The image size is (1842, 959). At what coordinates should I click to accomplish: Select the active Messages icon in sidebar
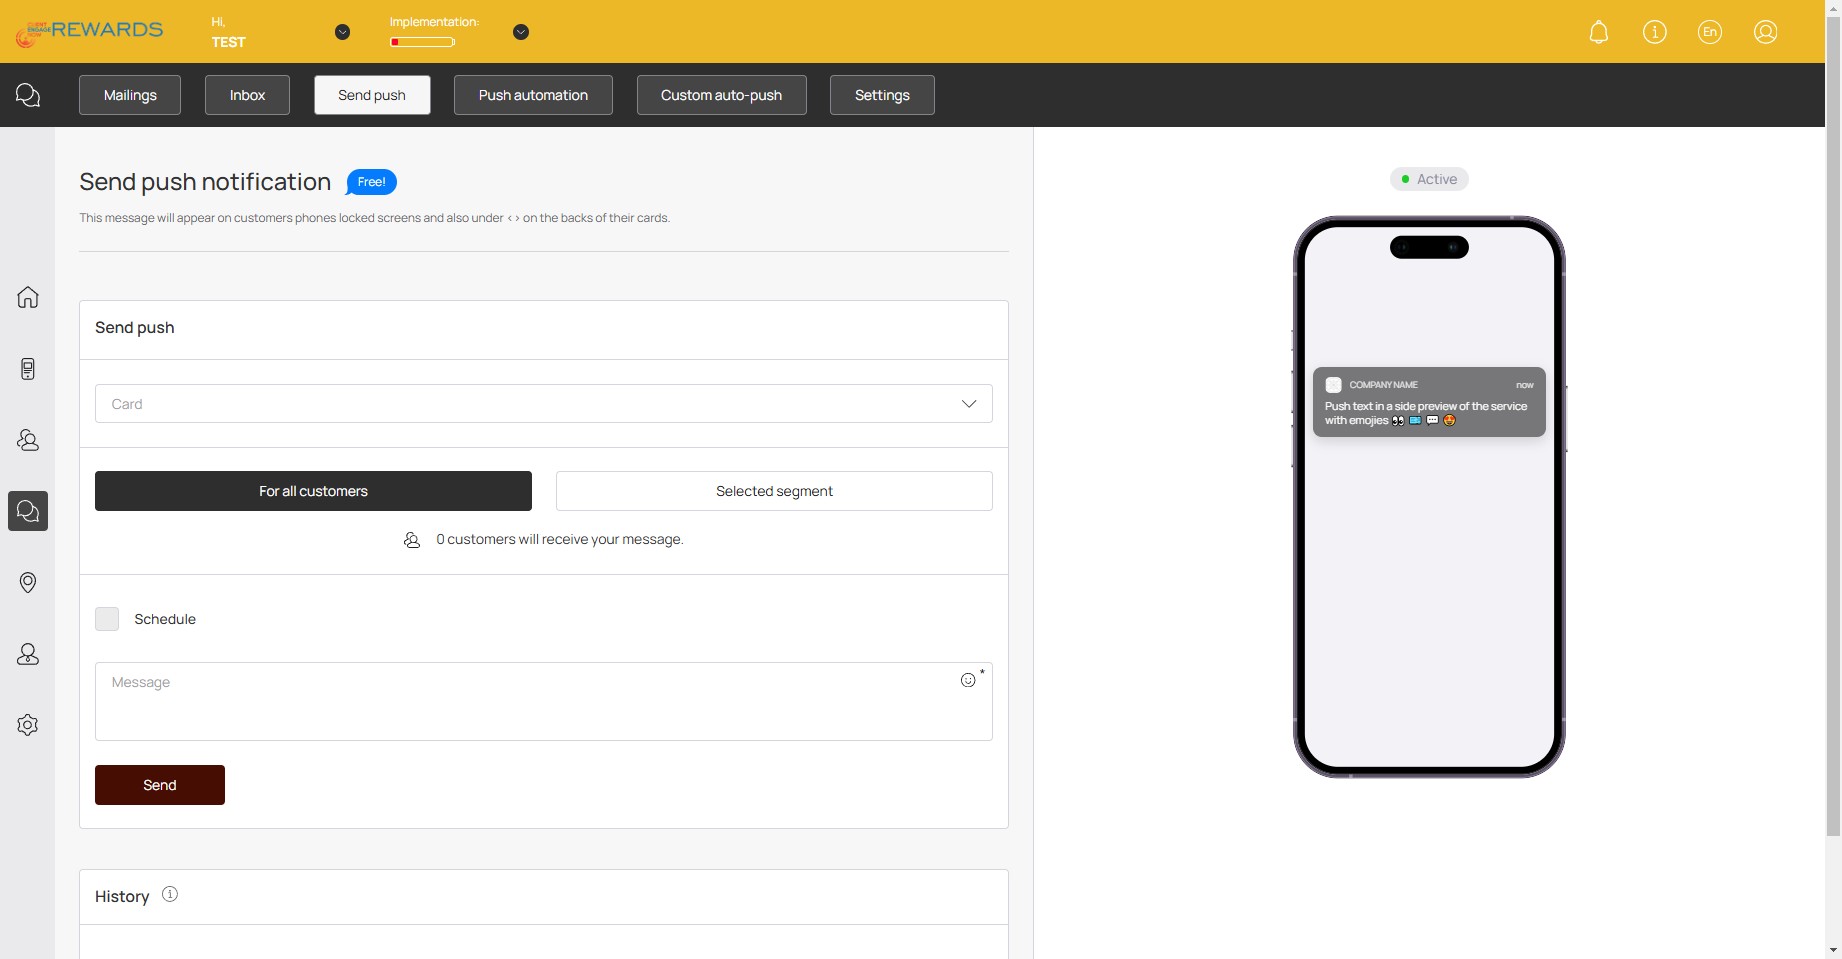pyautogui.click(x=28, y=511)
